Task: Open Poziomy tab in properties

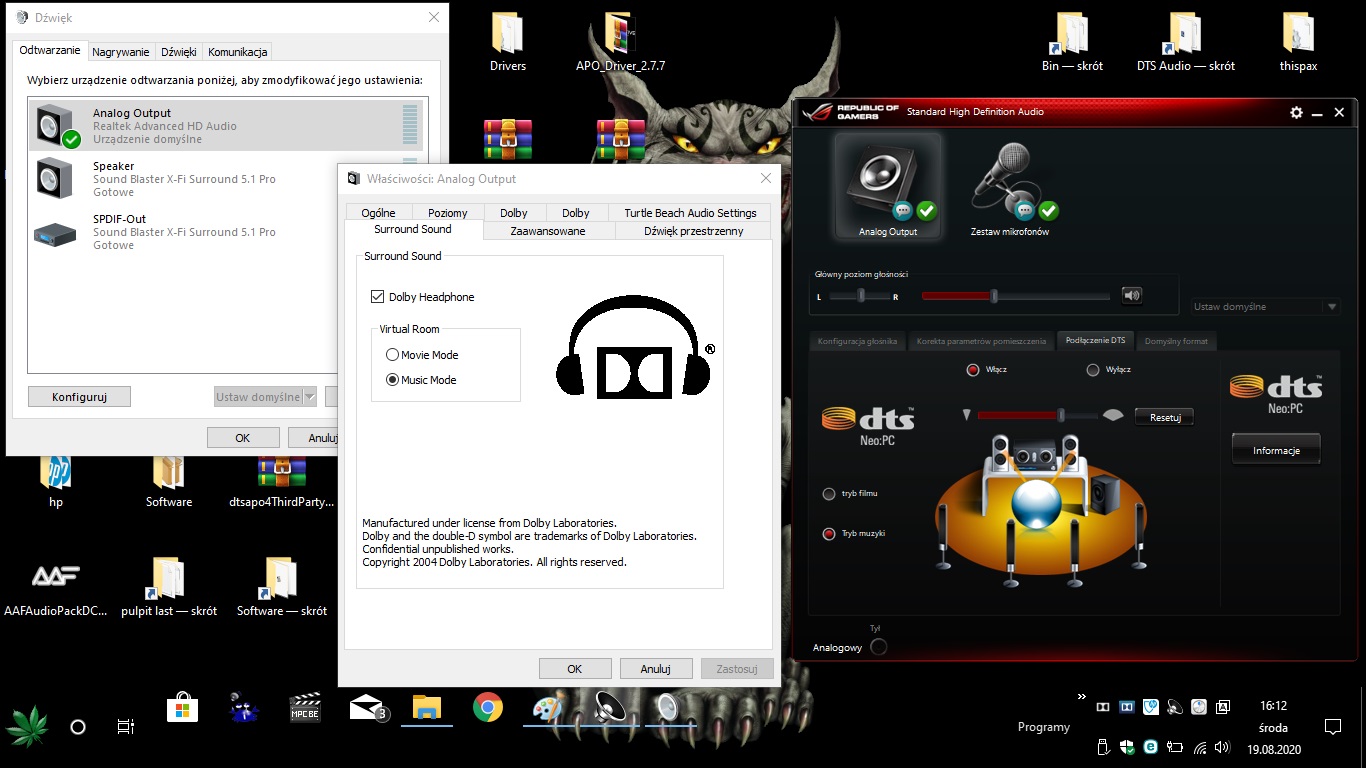Action: (x=447, y=213)
